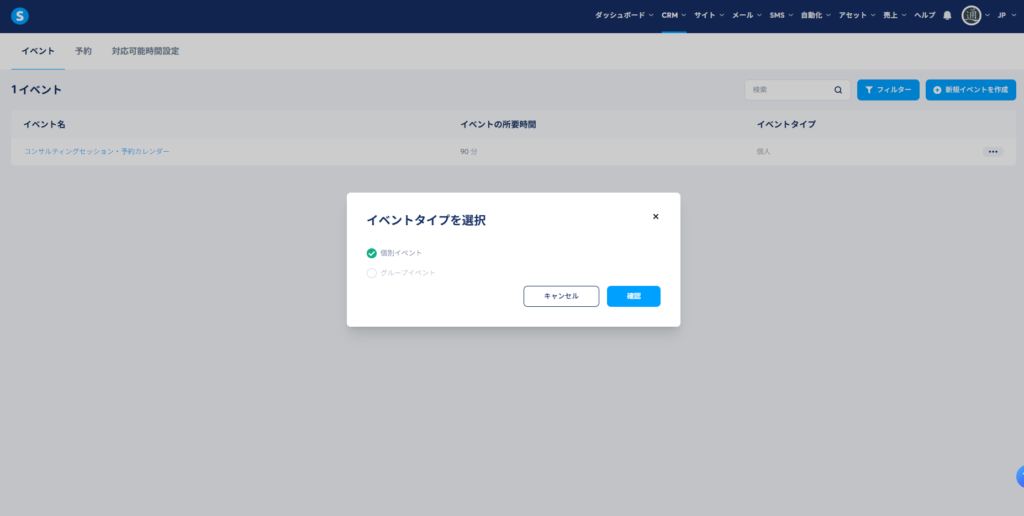The height and width of the screenshot is (516, 1024).
Task: Click the user profile avatar
Action: click(971, 16)
